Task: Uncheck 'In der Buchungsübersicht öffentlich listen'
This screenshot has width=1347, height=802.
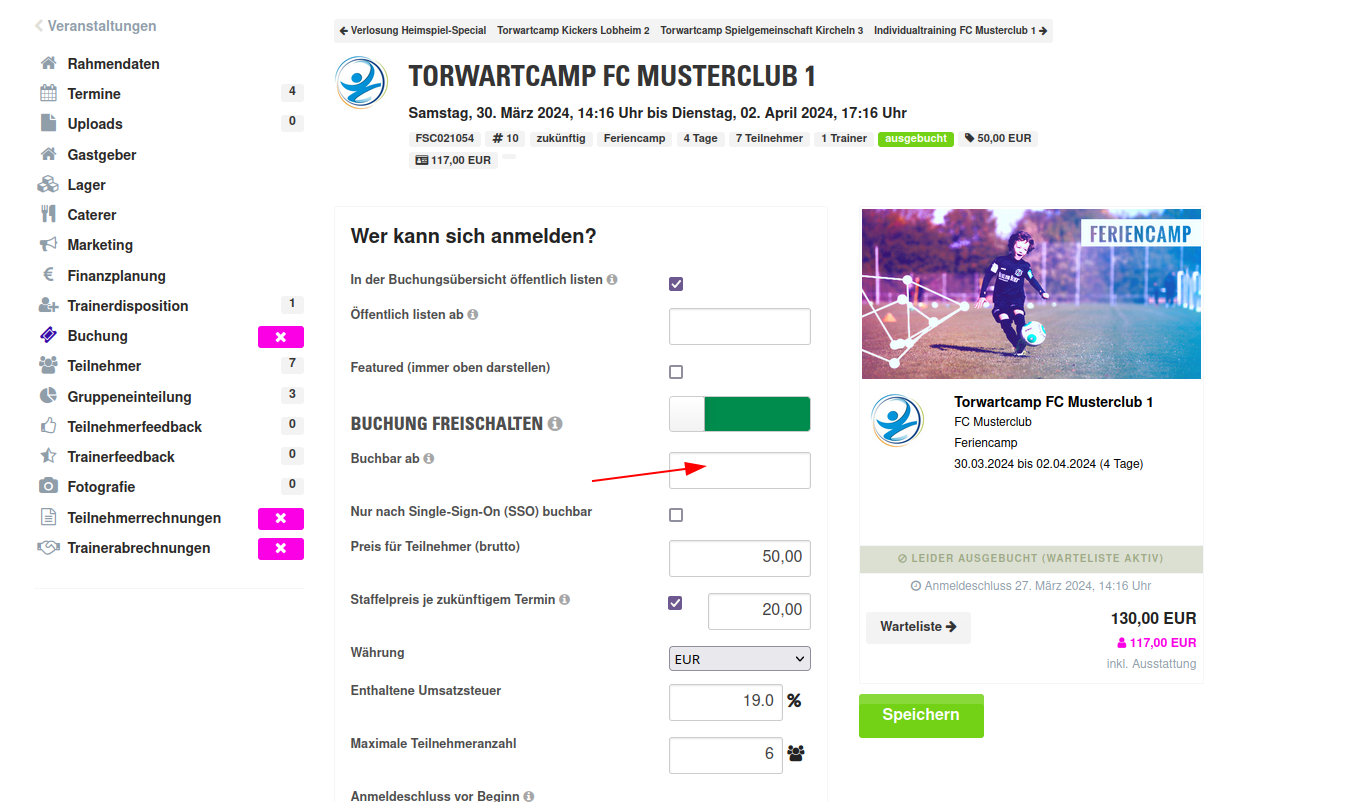Action: pyautogui.click(x=676, y=284)
